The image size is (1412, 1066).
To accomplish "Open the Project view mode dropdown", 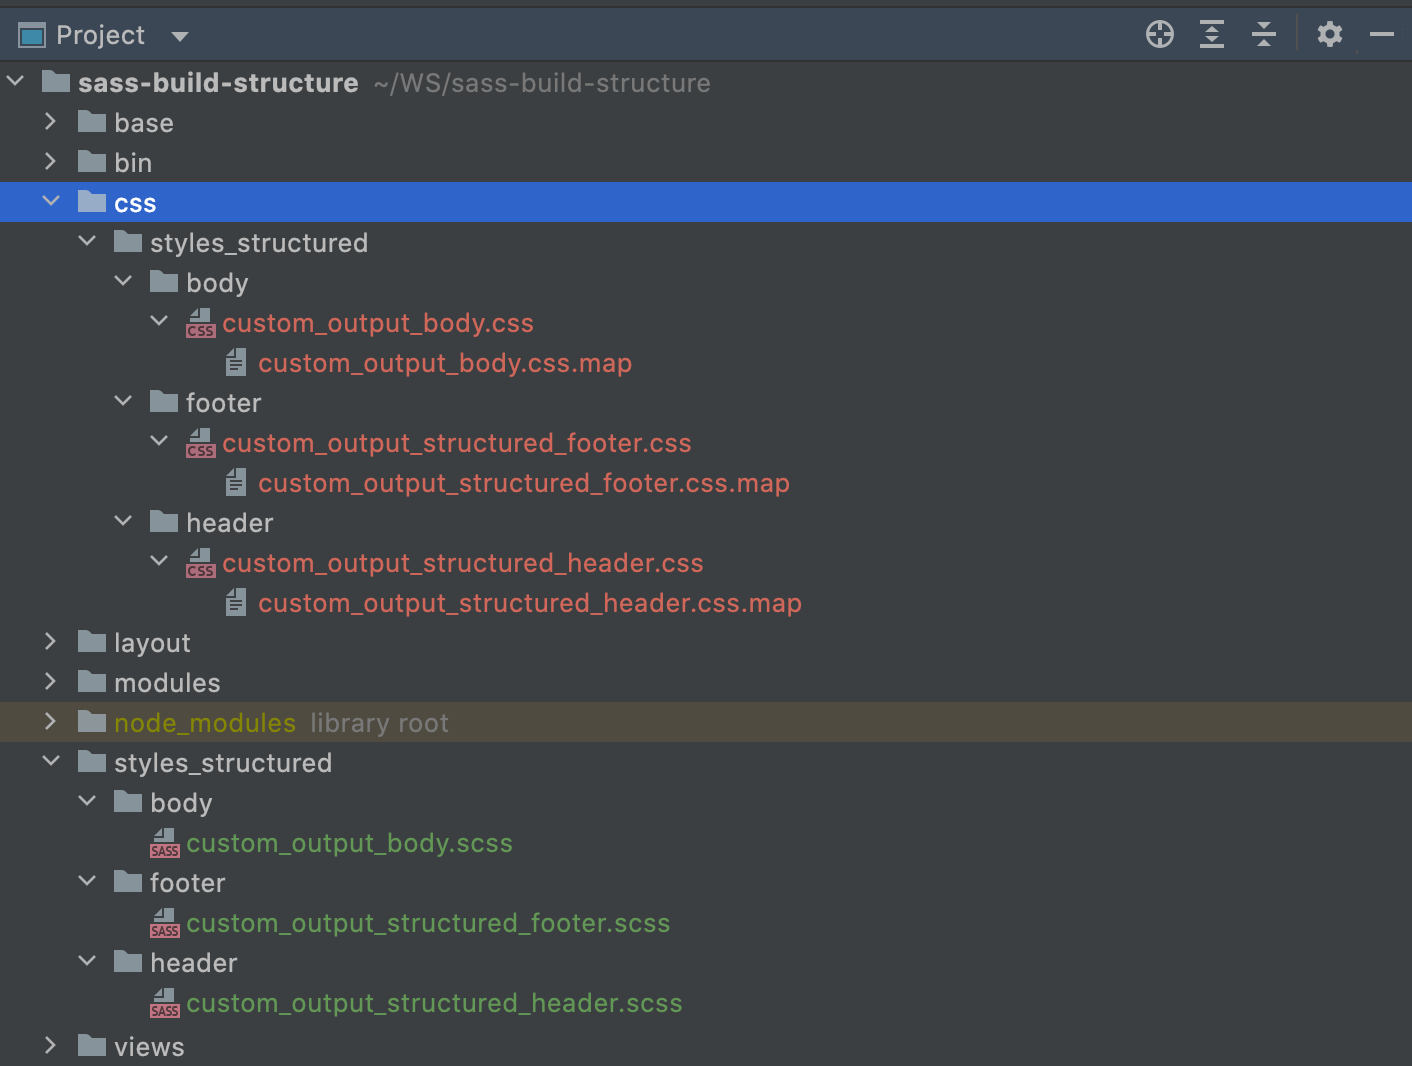I will (179, 35).
